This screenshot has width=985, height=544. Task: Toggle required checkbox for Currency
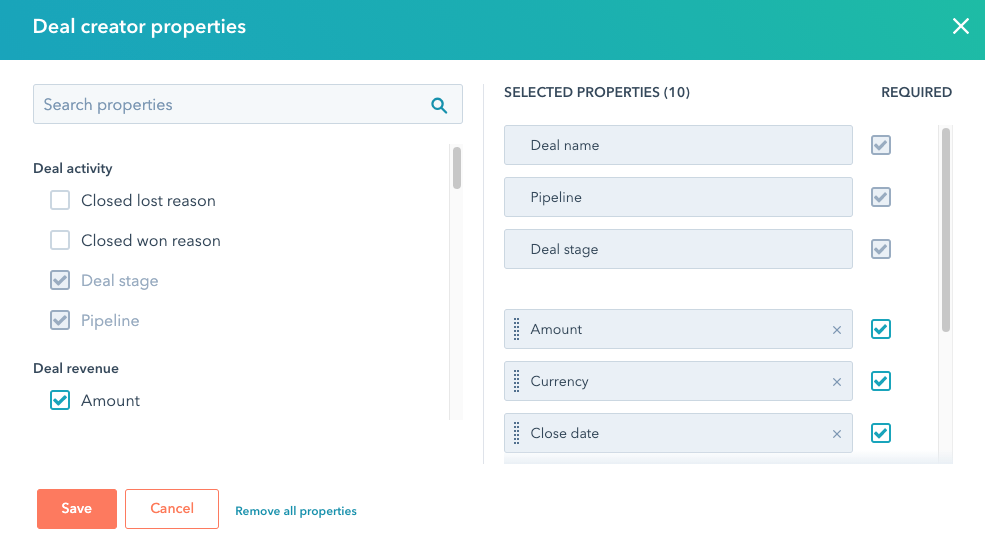(881, 381)
